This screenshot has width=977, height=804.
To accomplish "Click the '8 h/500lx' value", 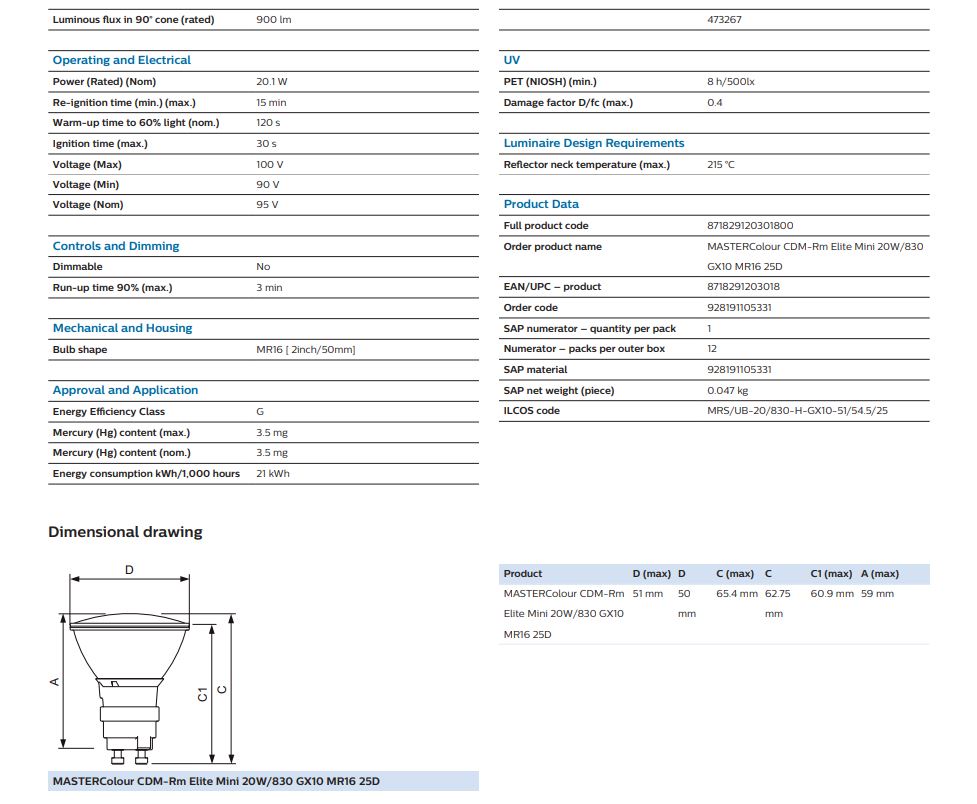I will click(731, 82).
